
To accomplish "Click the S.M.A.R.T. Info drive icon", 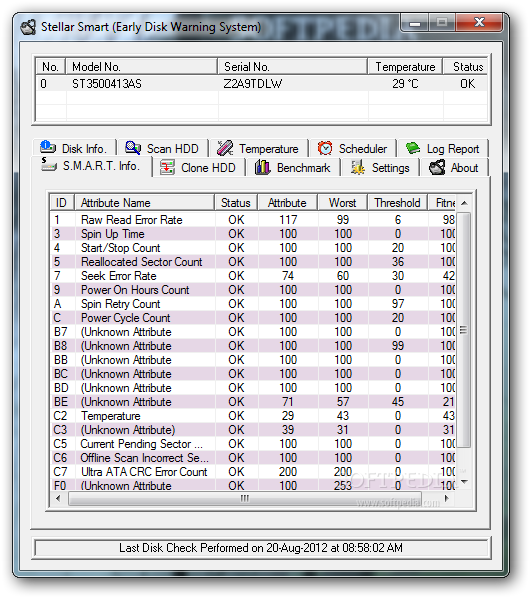I will [49, 165].
